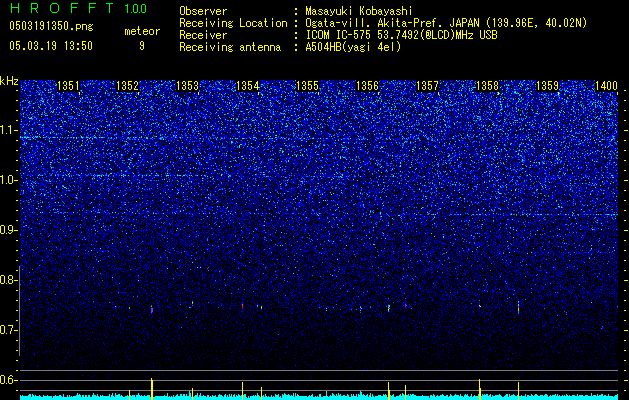Click the Ogata-vill. Akita-Pref. JAPAN location text
The image size is (629, 400).
(446, 23)
